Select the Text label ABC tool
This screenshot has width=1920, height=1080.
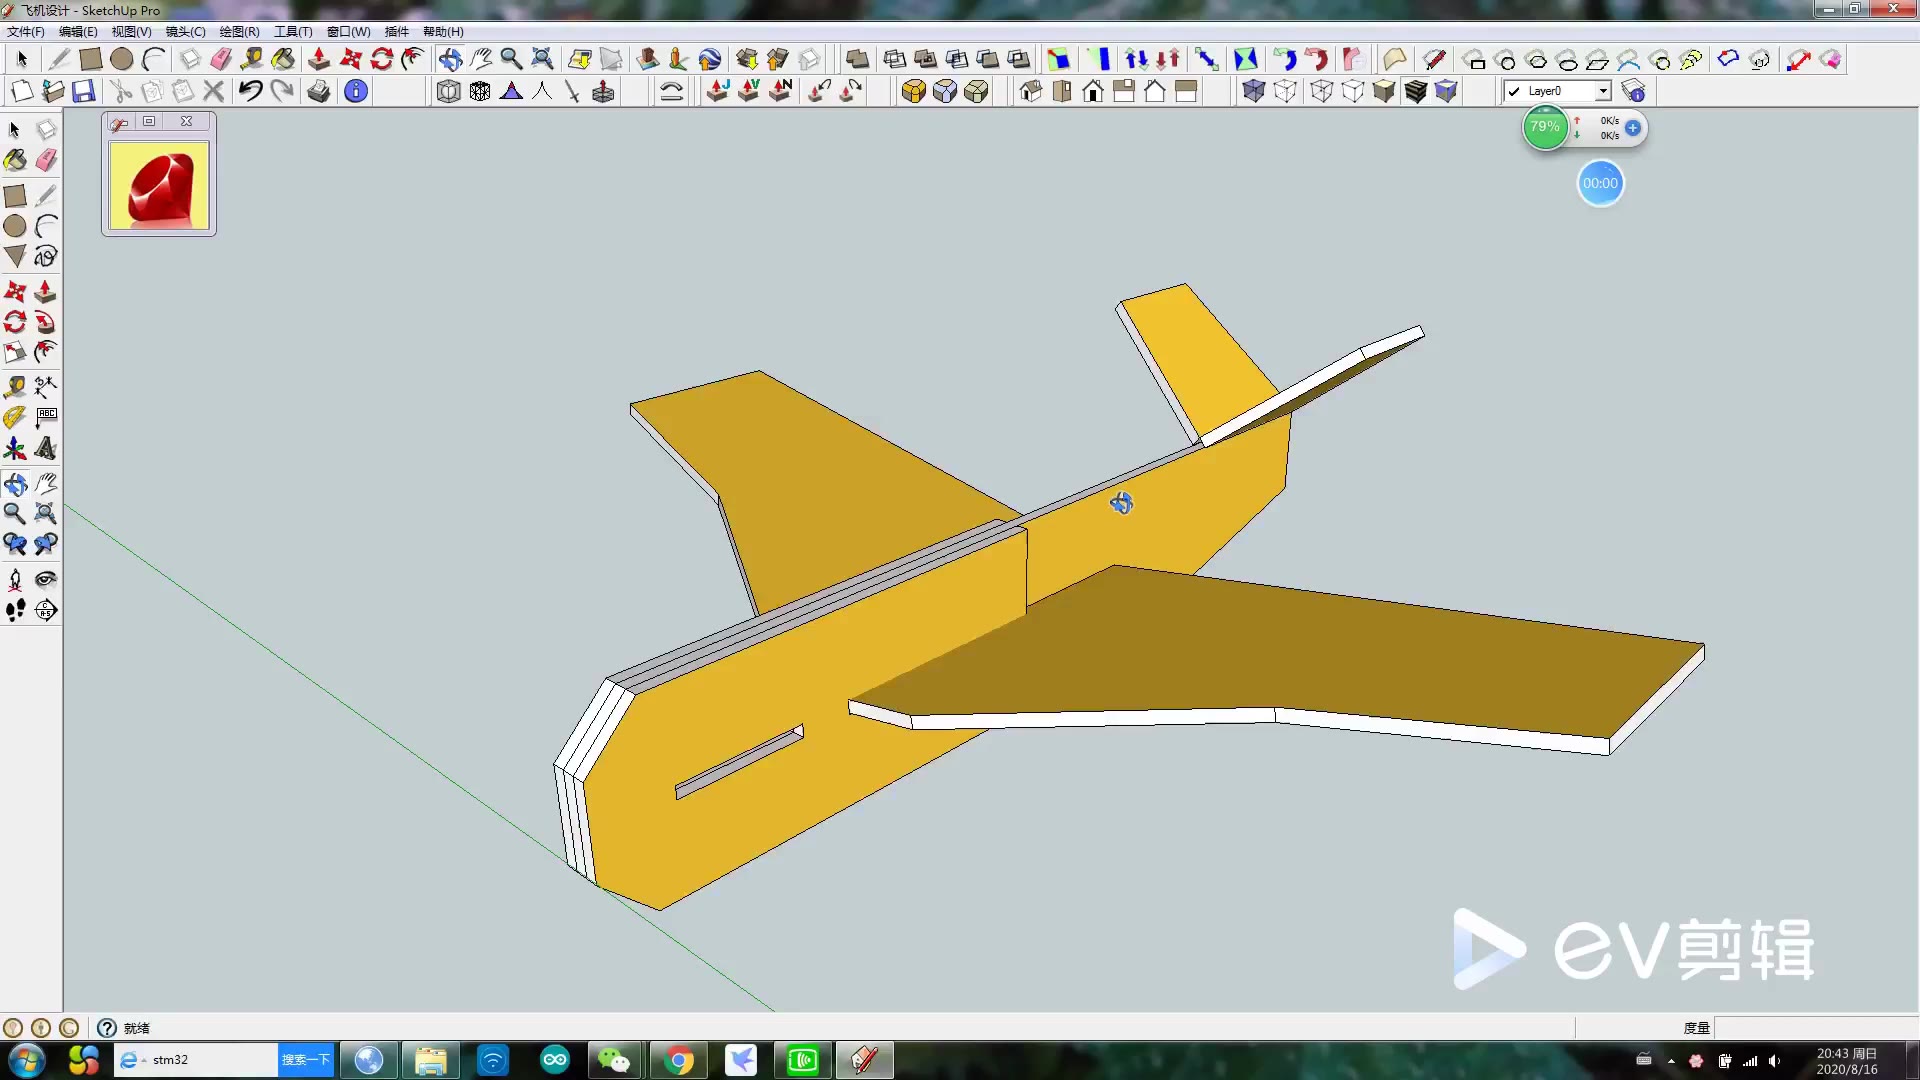[x=46, y=417]
